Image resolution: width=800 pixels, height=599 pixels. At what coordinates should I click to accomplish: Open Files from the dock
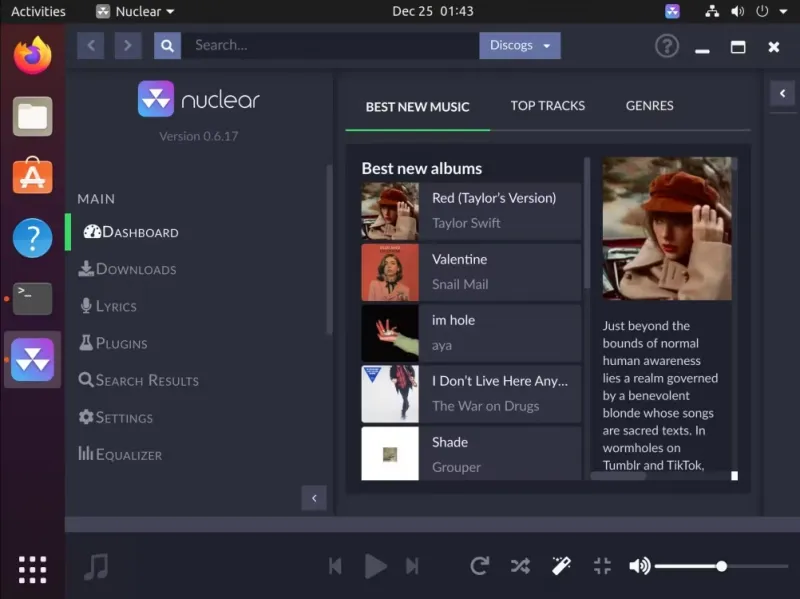tap(33, 116)
